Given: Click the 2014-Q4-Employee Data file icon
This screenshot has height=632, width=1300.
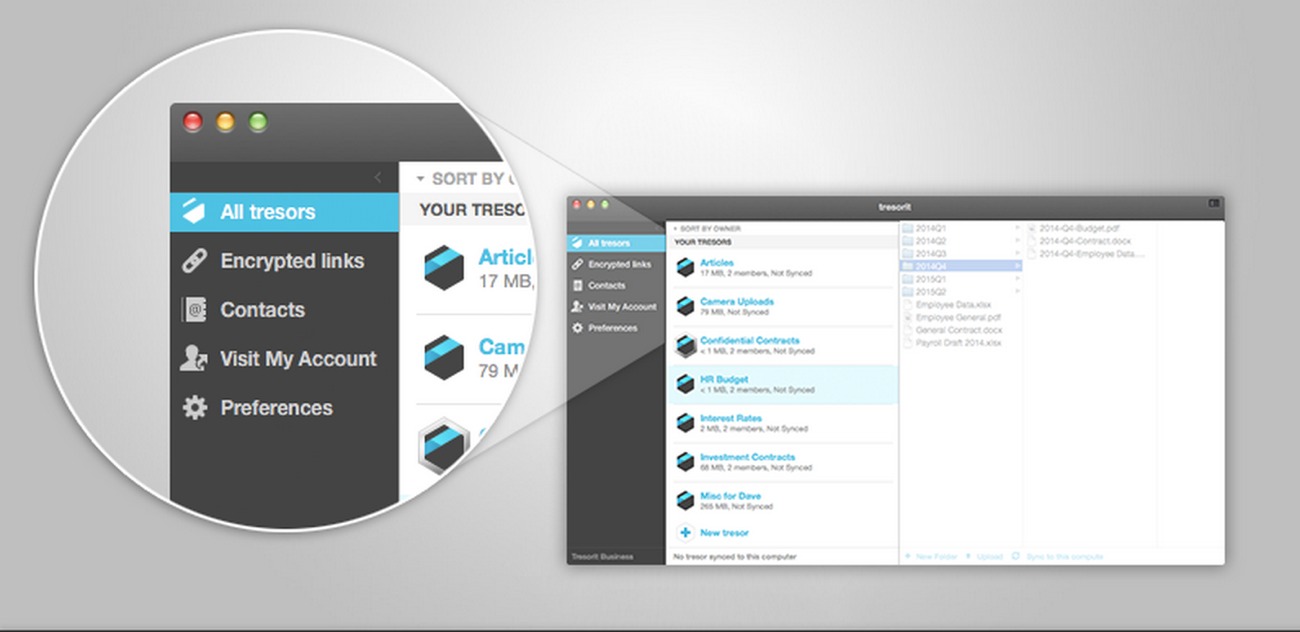Looking at the screenshot, I should [1032, 254].
